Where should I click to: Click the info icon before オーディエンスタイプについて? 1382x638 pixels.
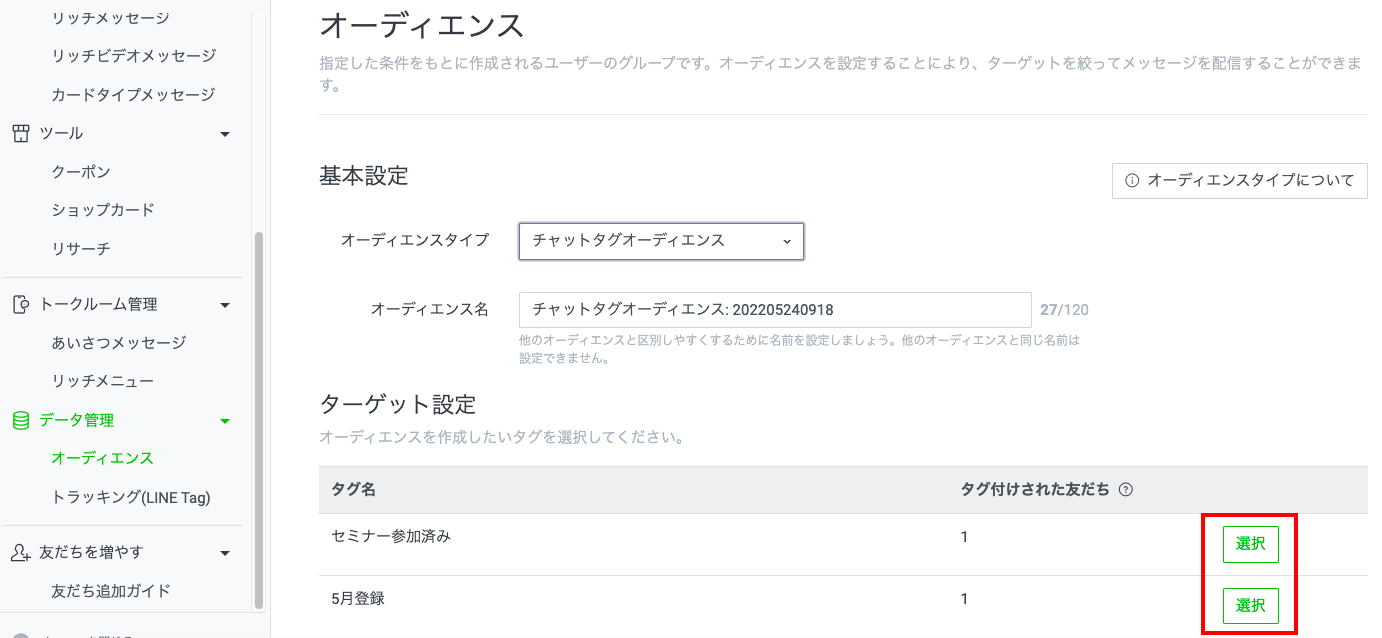pos(1132,181)
